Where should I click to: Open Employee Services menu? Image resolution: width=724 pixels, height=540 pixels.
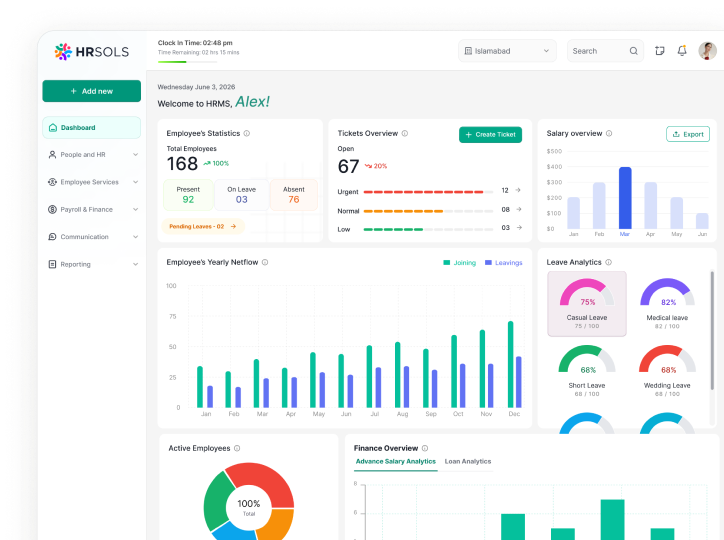91,182
